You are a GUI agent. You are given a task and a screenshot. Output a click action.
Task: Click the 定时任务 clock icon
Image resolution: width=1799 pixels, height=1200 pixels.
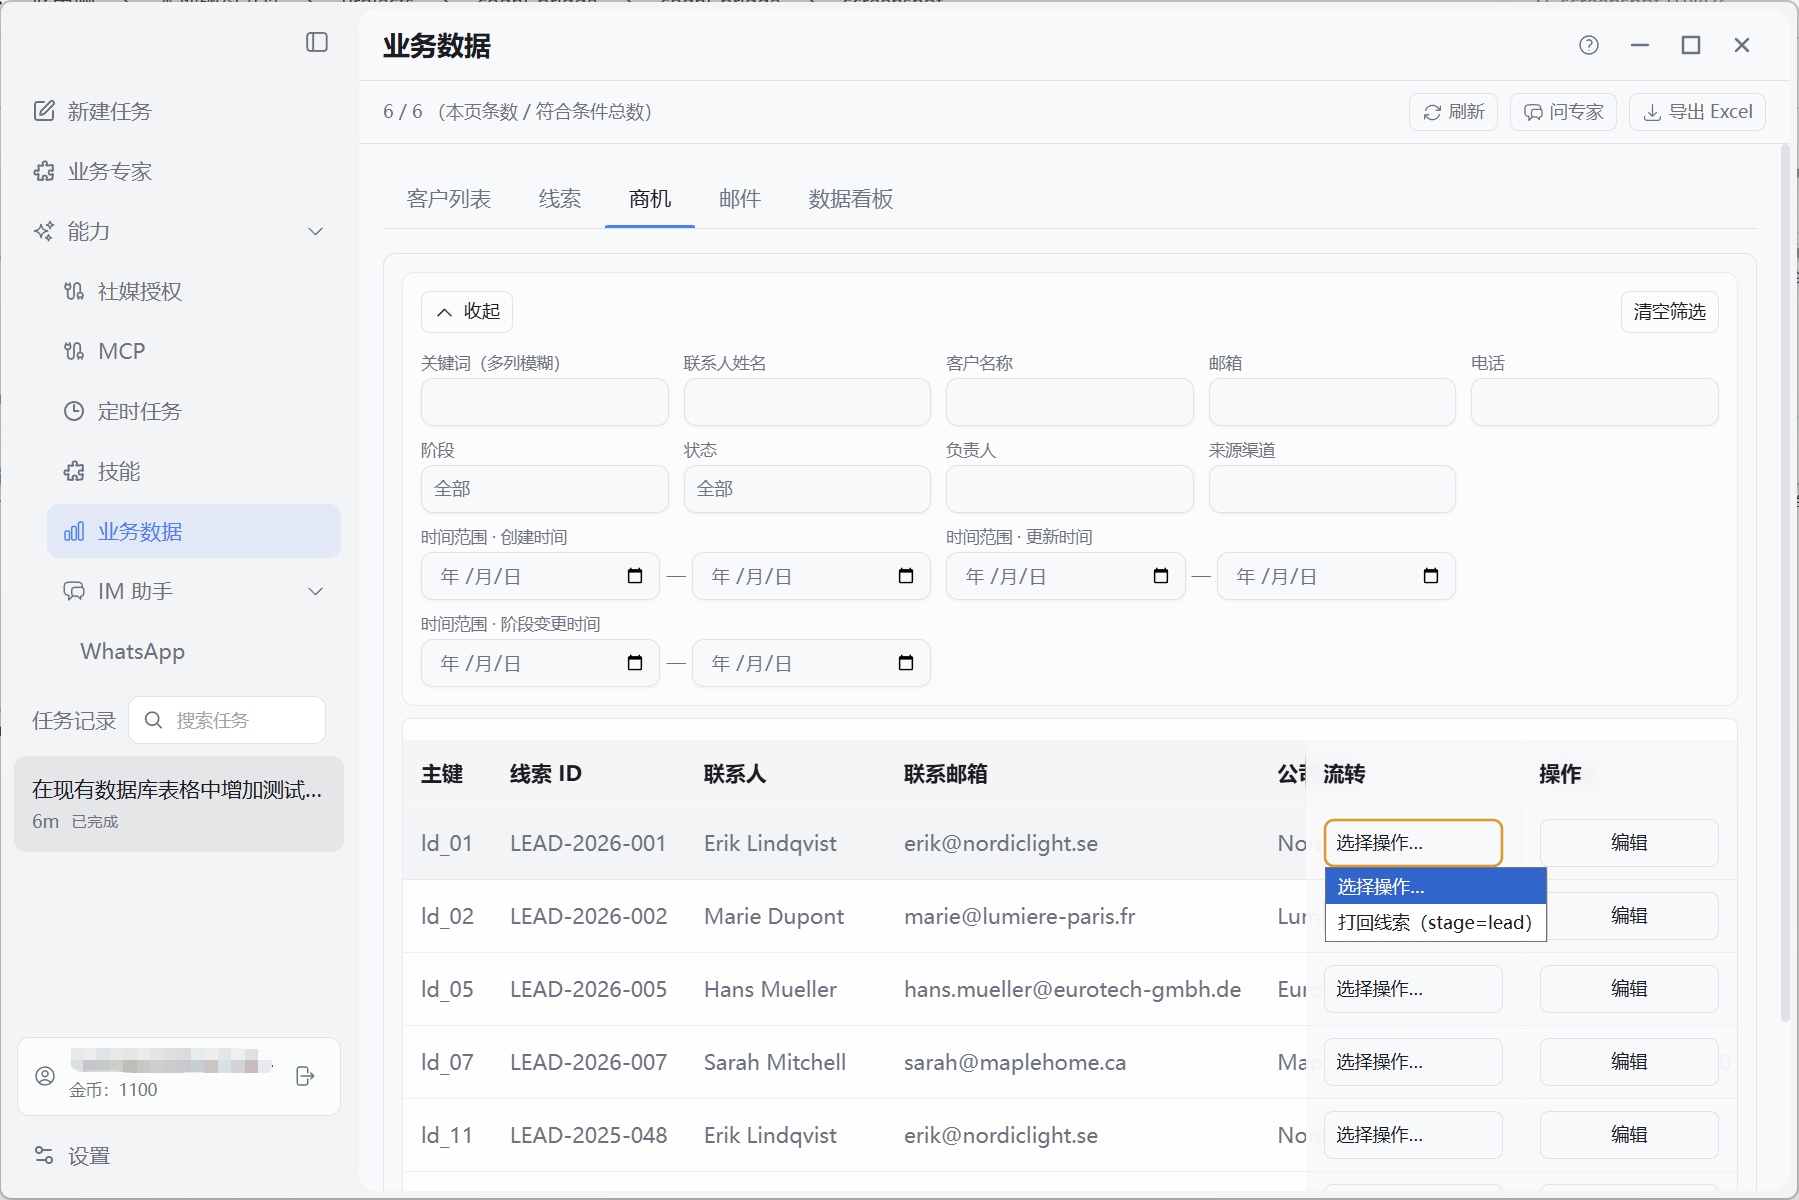click(74, 411)
